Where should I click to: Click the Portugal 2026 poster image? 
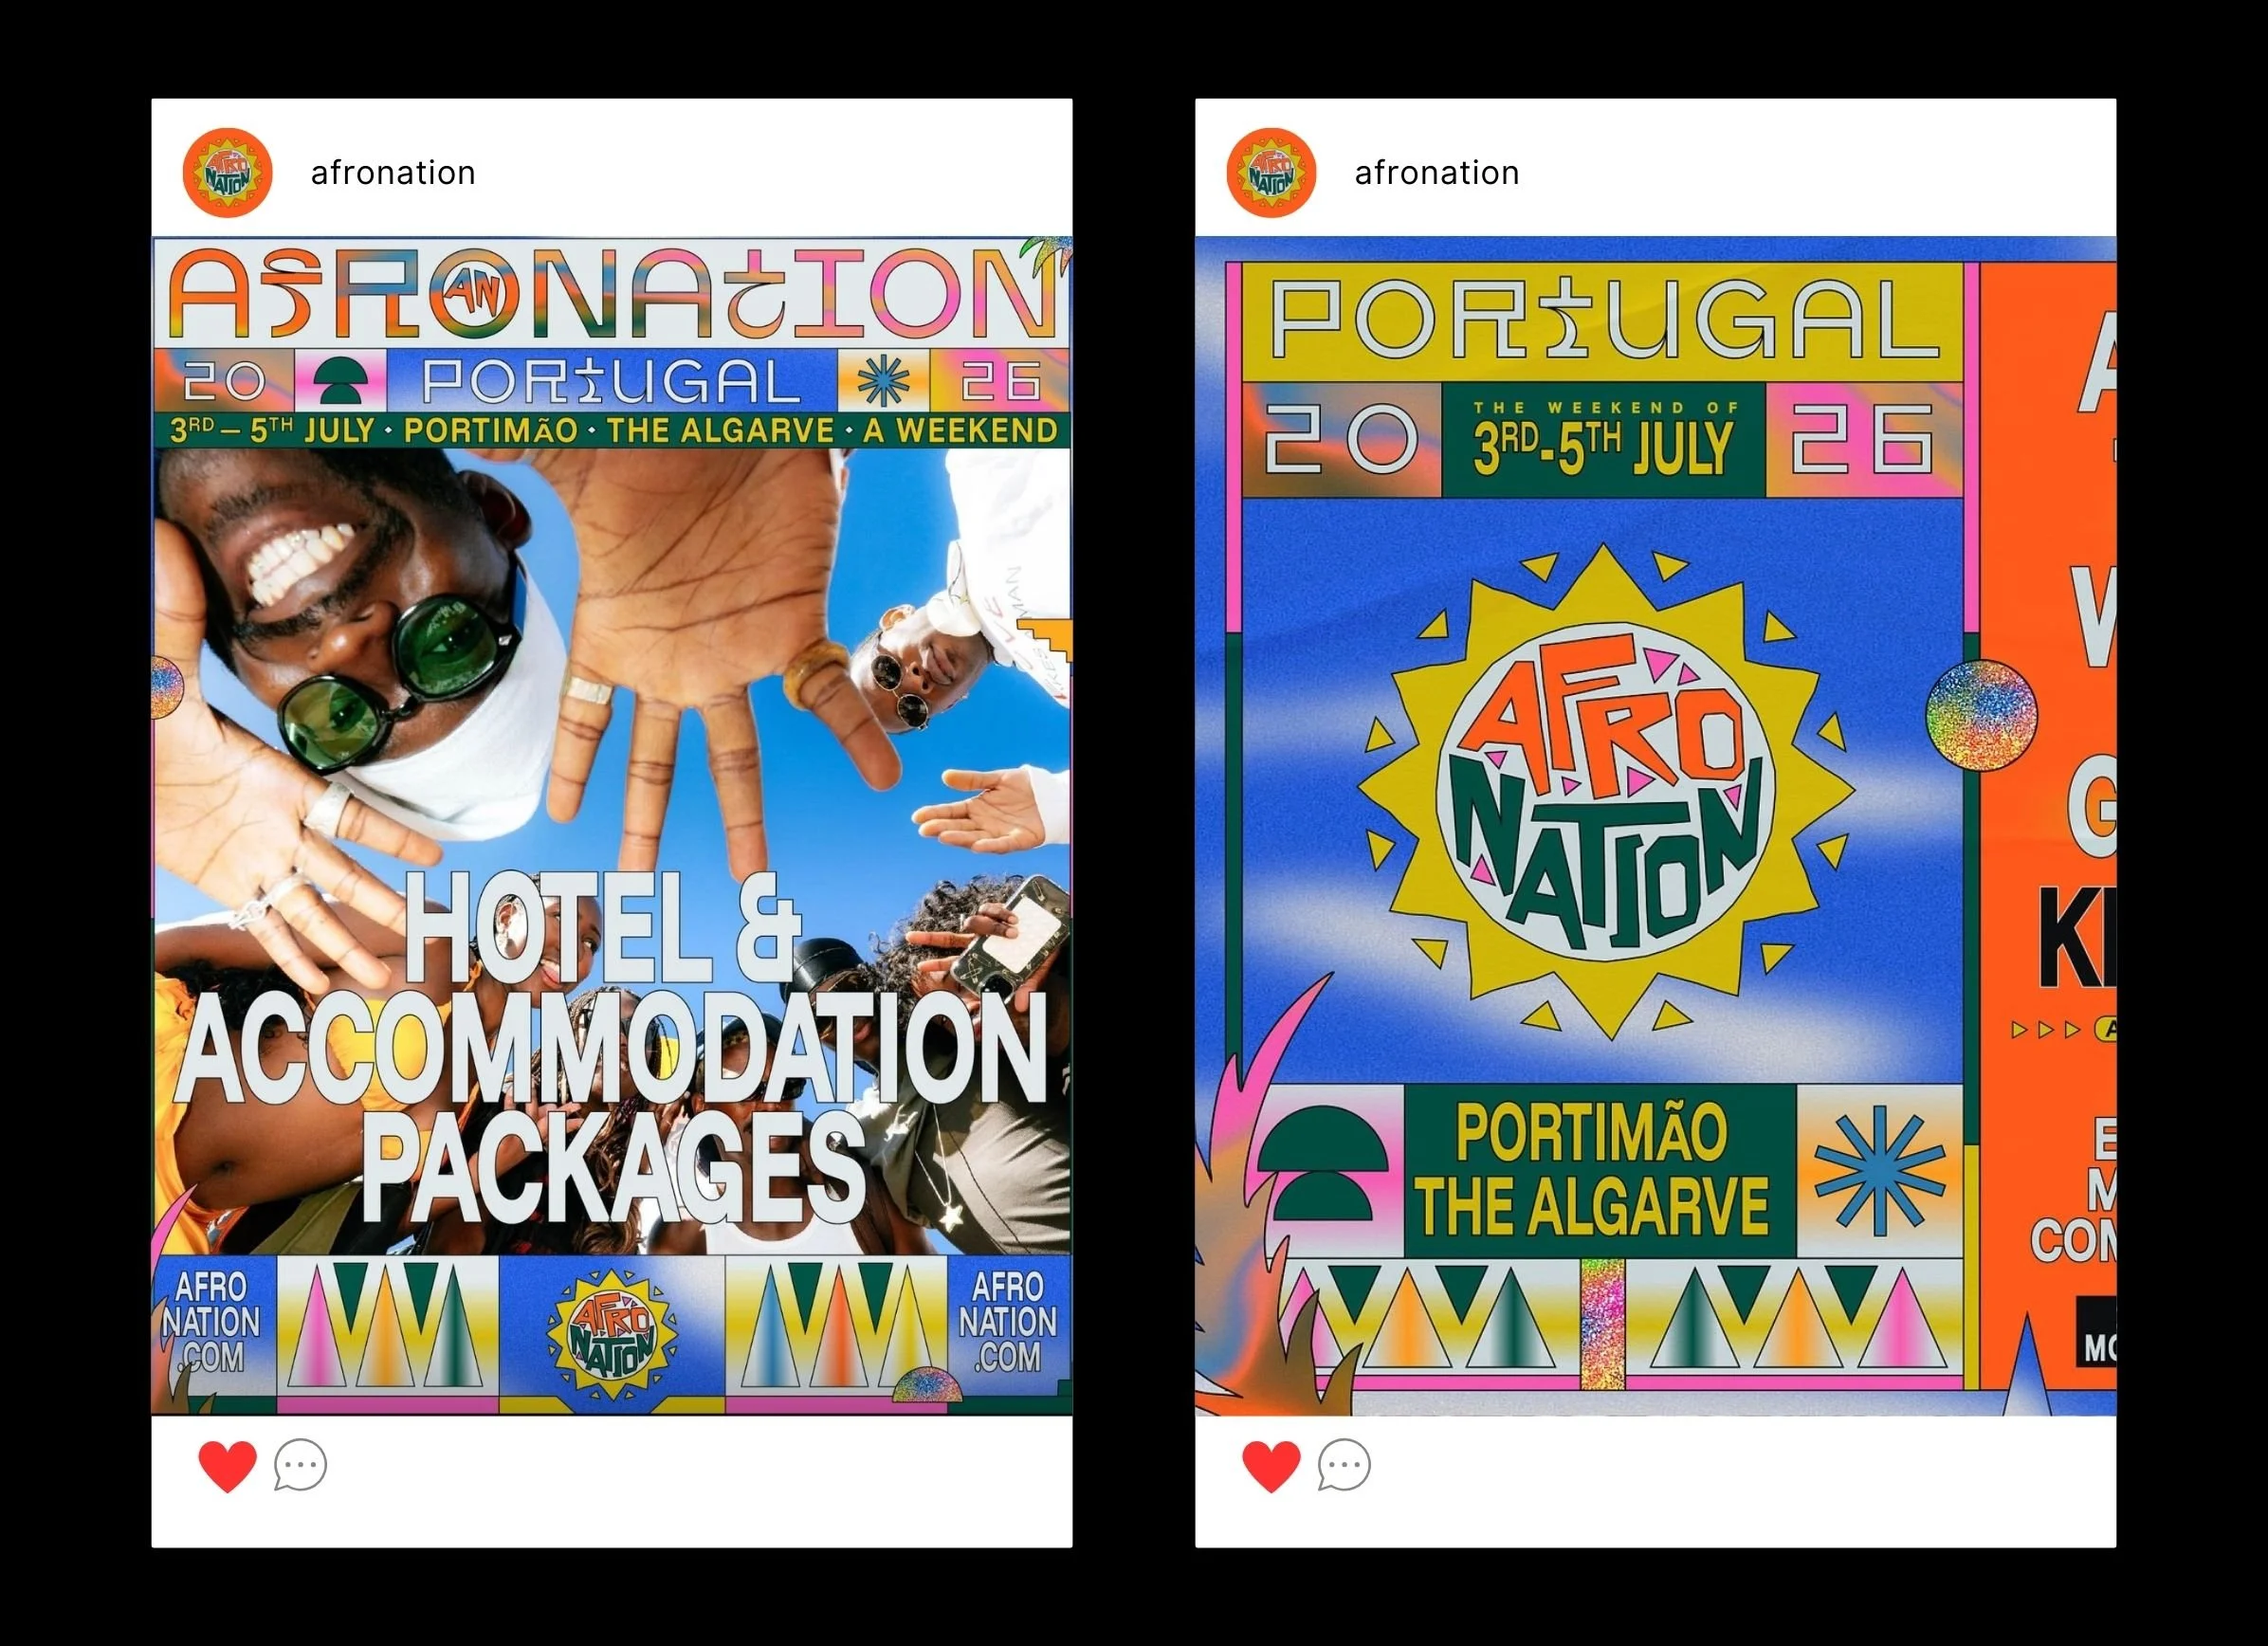tap(1656, 826)
